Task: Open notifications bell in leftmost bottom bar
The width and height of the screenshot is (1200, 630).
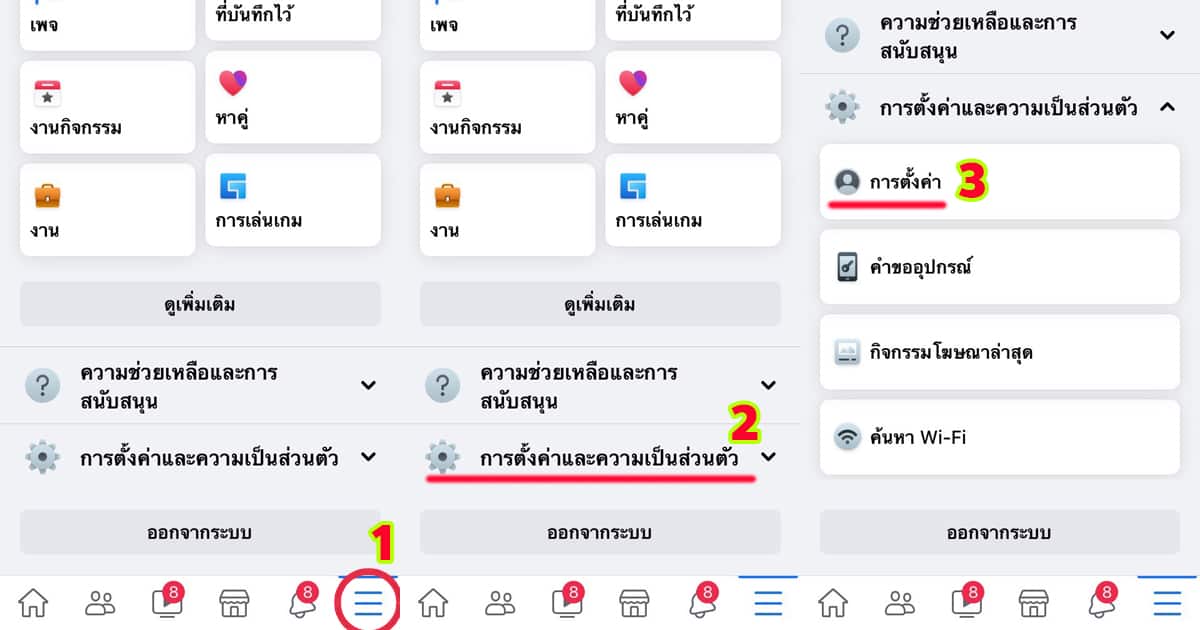Action: pos(301,601)
